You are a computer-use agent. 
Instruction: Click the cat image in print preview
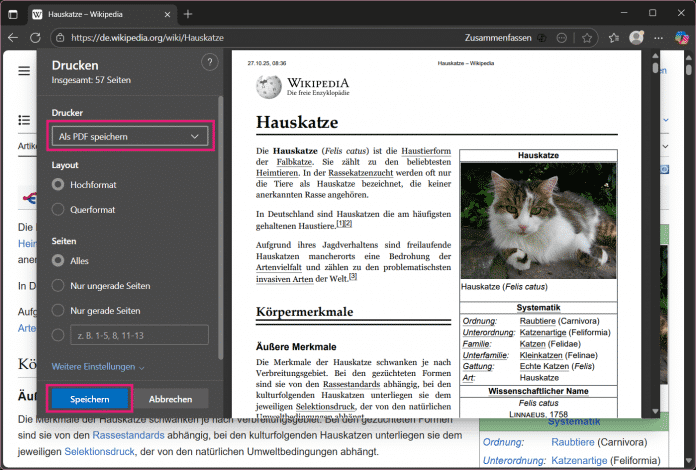coord(538,221)
